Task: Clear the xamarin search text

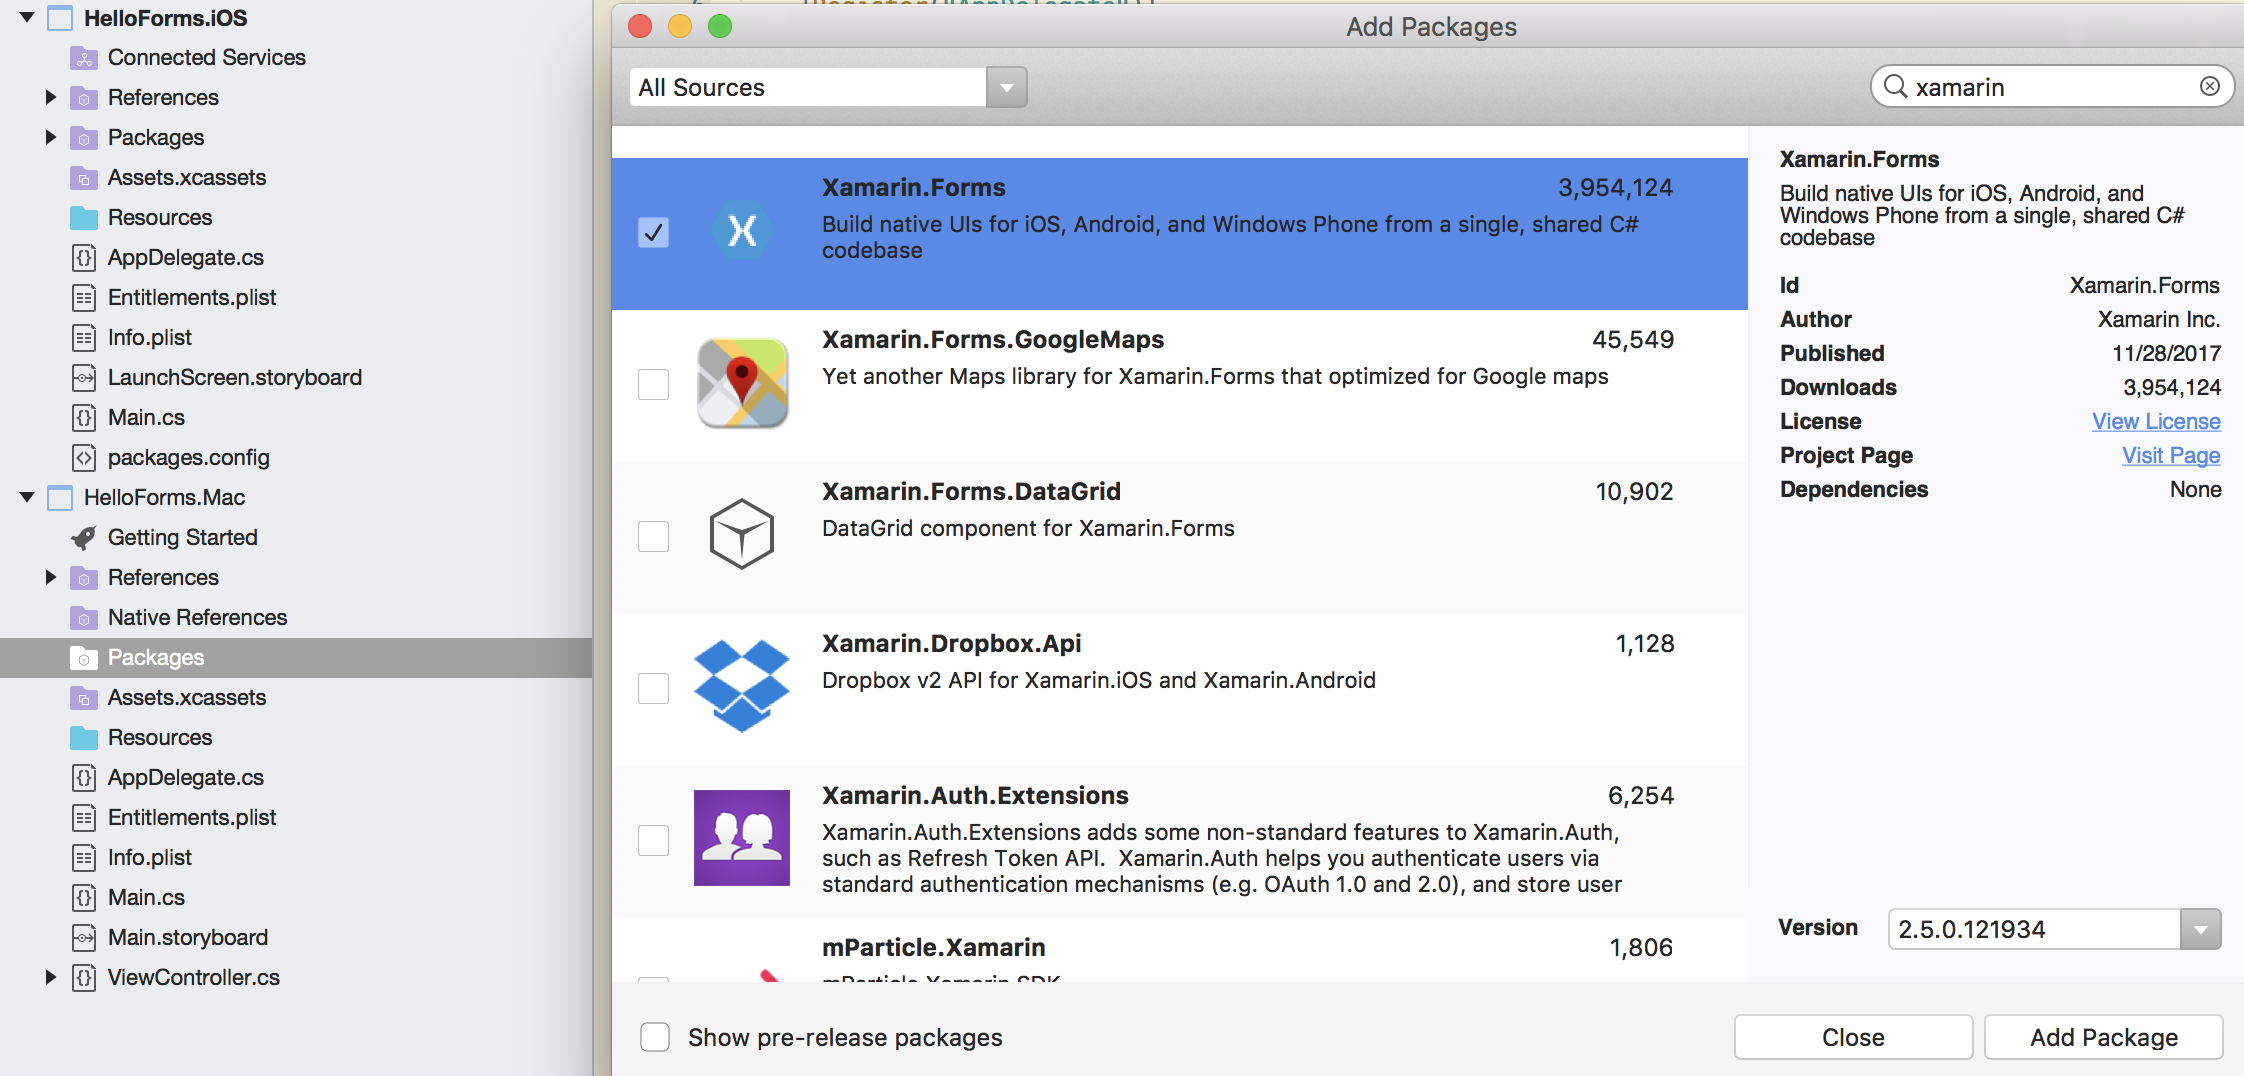Action: (2210, 86)
